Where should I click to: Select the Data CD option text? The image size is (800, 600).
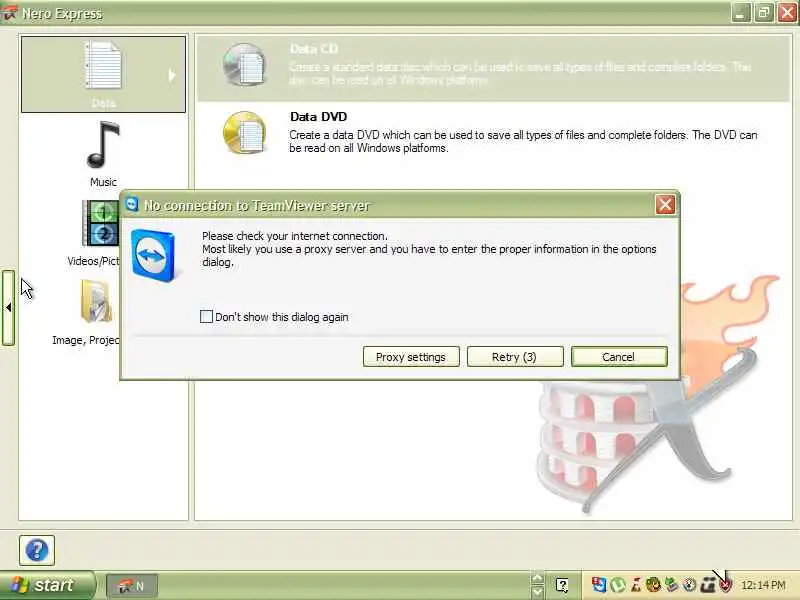click(314, 49)
